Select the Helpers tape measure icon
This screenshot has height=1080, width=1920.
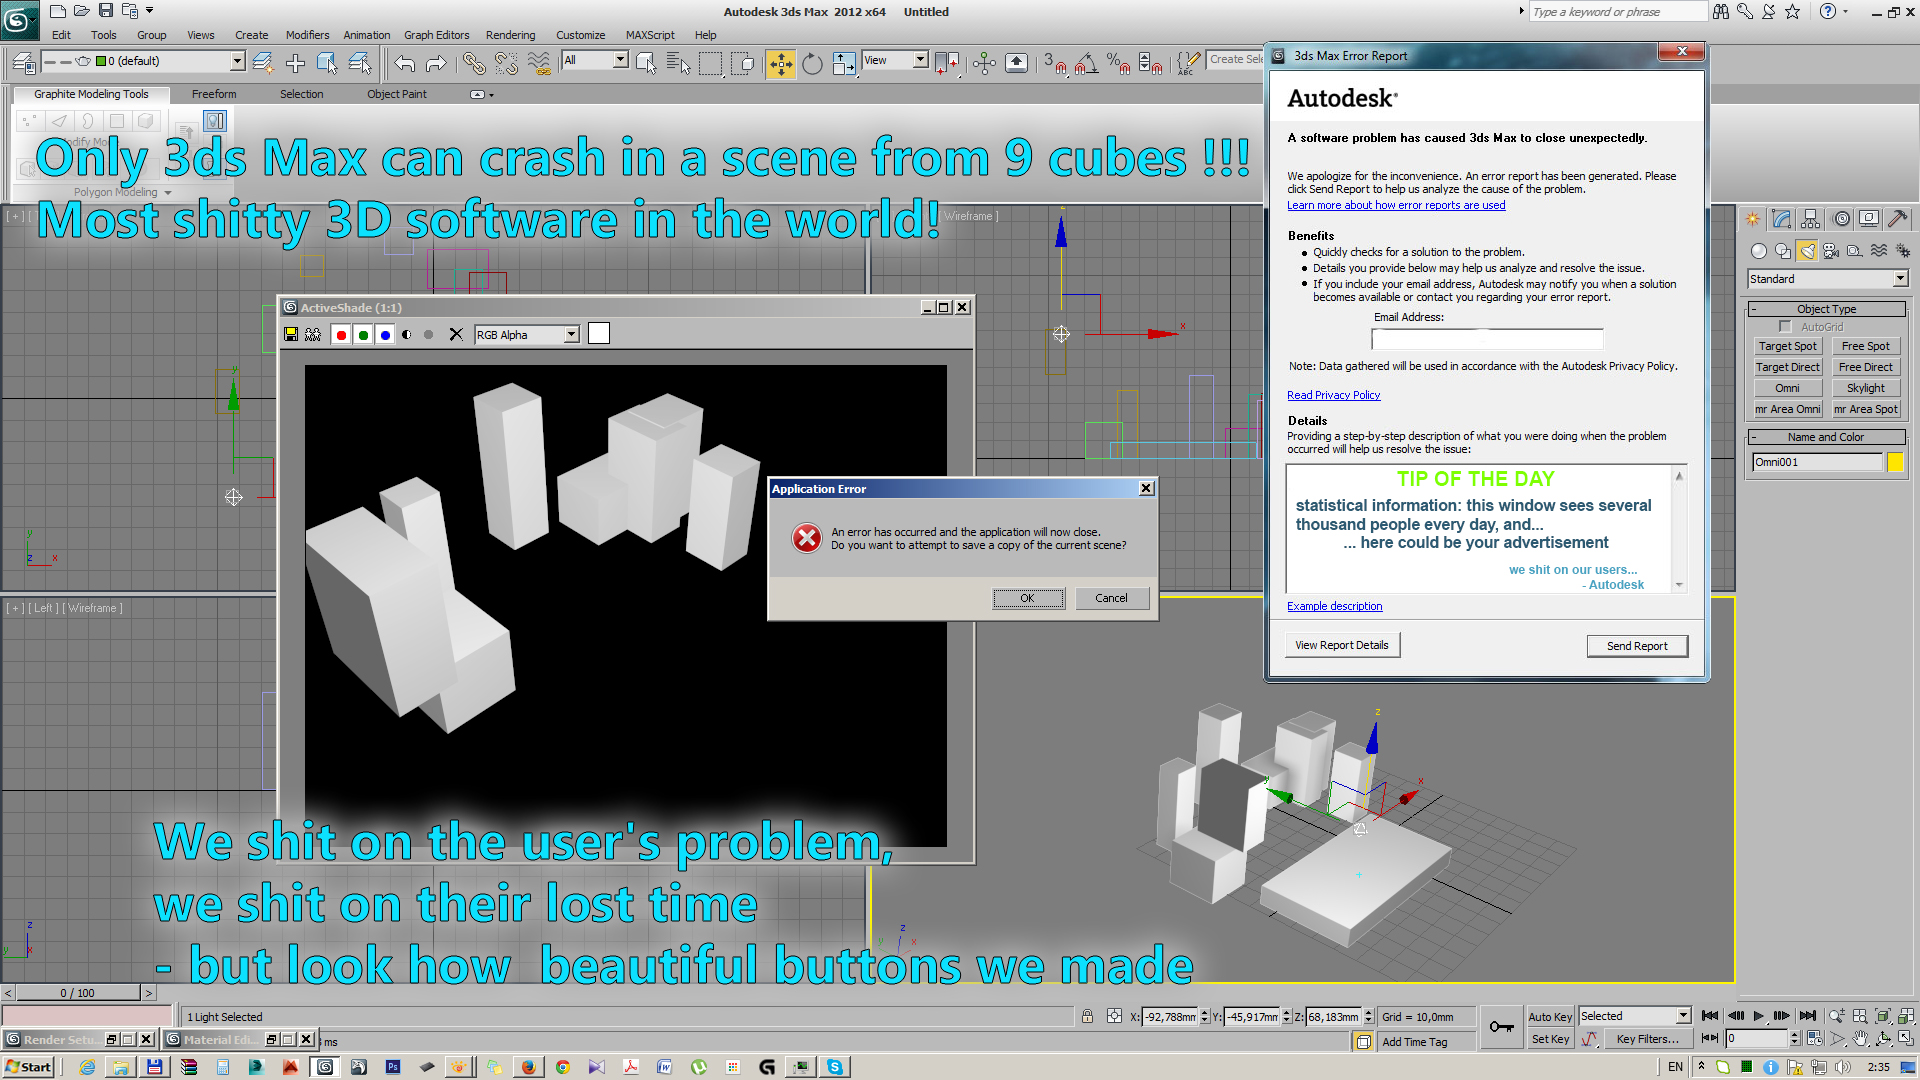coord(1855,251)
